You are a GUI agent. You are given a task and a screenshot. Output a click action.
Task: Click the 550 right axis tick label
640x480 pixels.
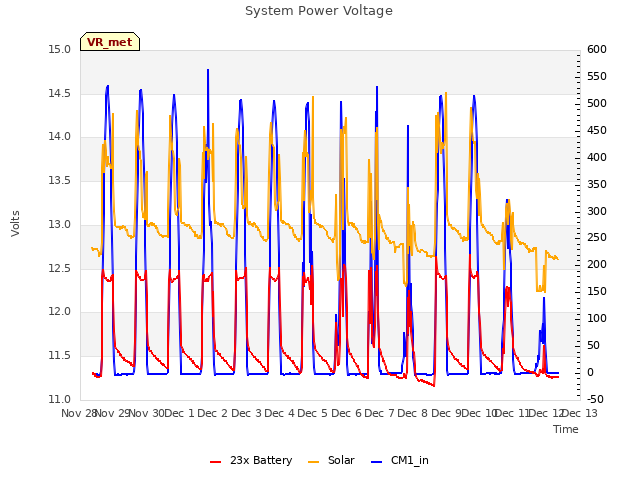click(x=597, y=77)
